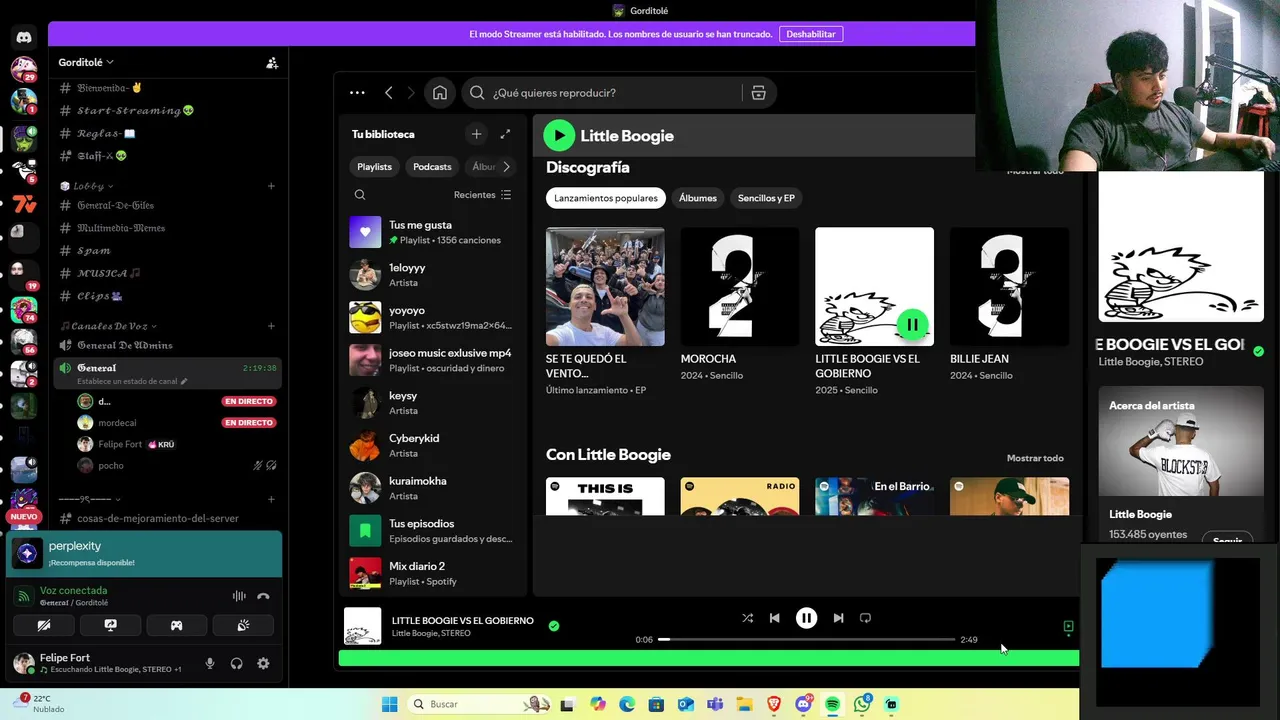The image size is (1280, 720).
Task: Open the Recientes sort dropdown
Action: click(482, 195)
